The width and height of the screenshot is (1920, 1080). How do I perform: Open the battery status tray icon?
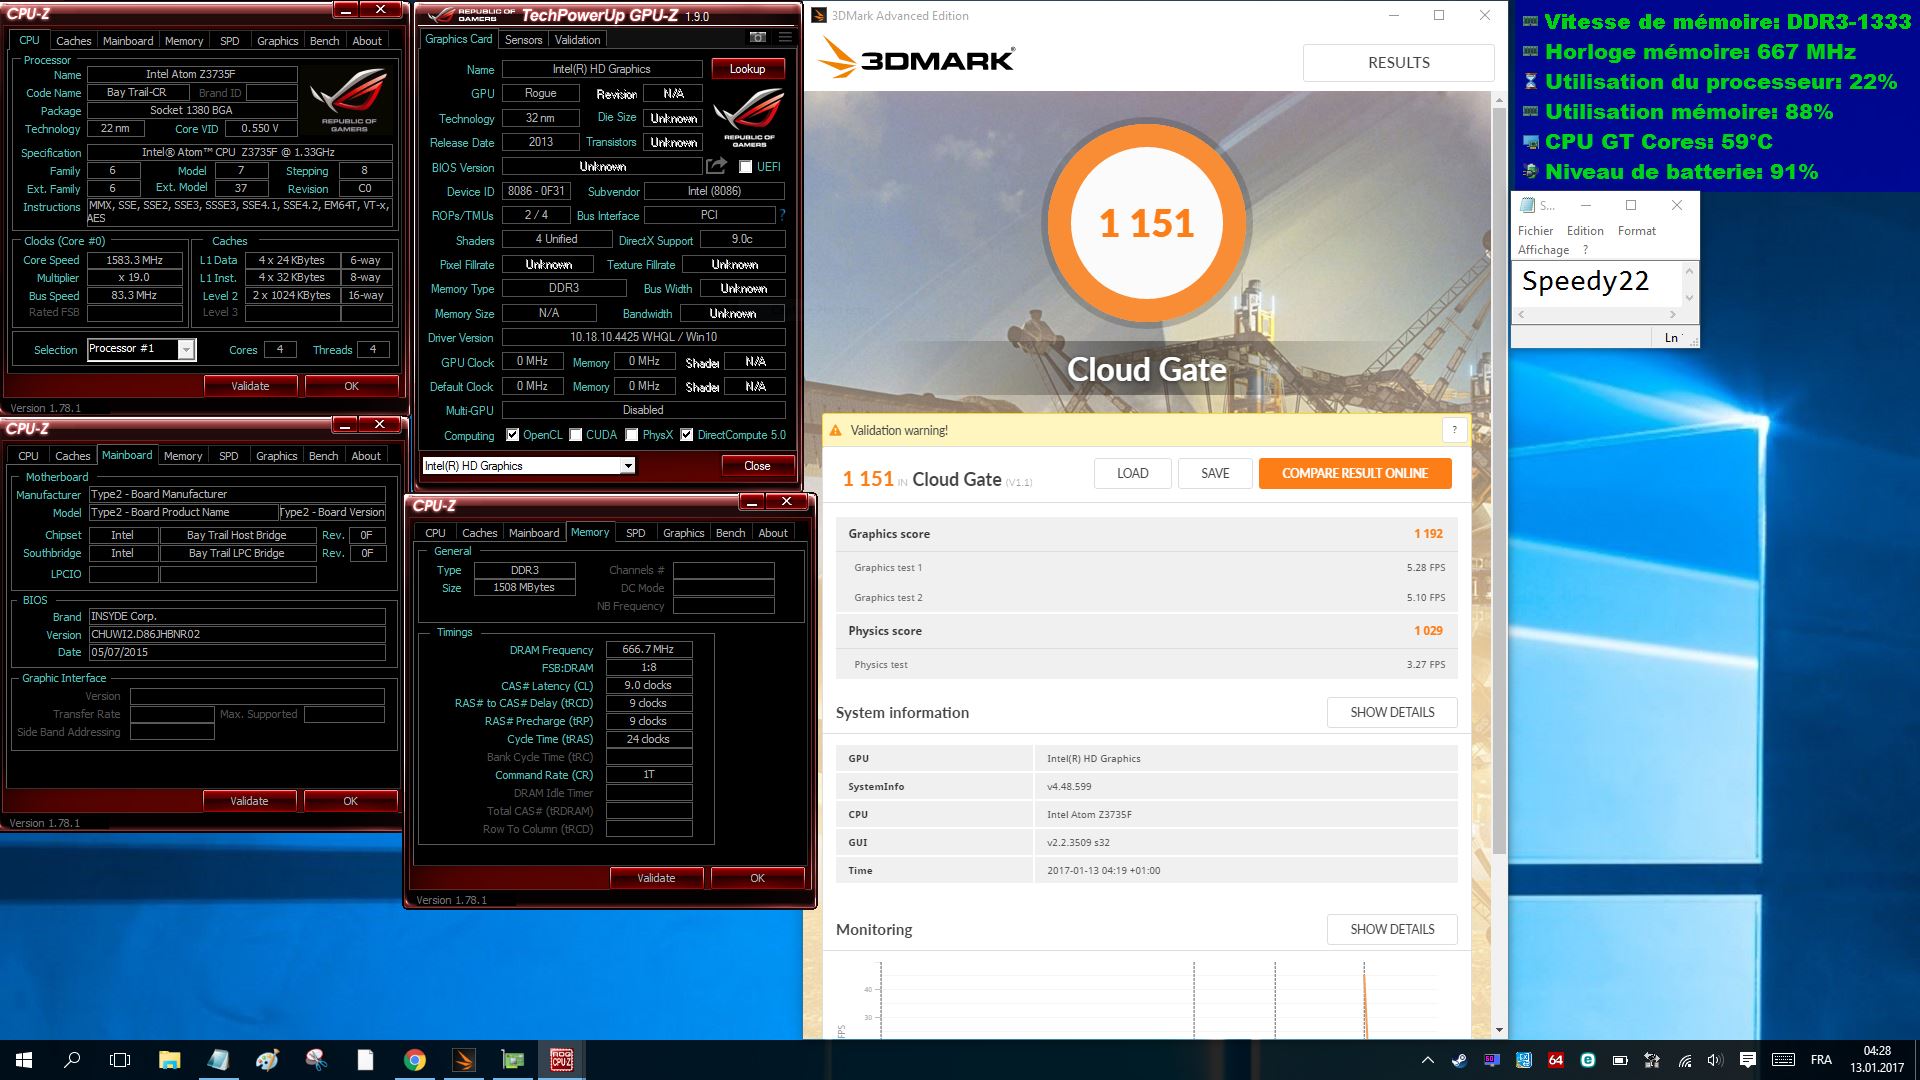click(1620, 1060)
